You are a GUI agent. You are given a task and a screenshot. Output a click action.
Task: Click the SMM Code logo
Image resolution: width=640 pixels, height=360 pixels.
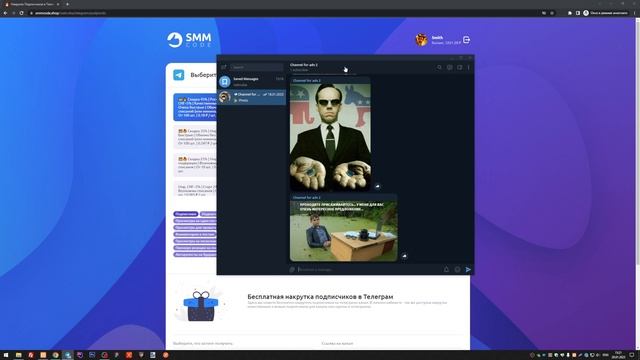tap(189, 40)
